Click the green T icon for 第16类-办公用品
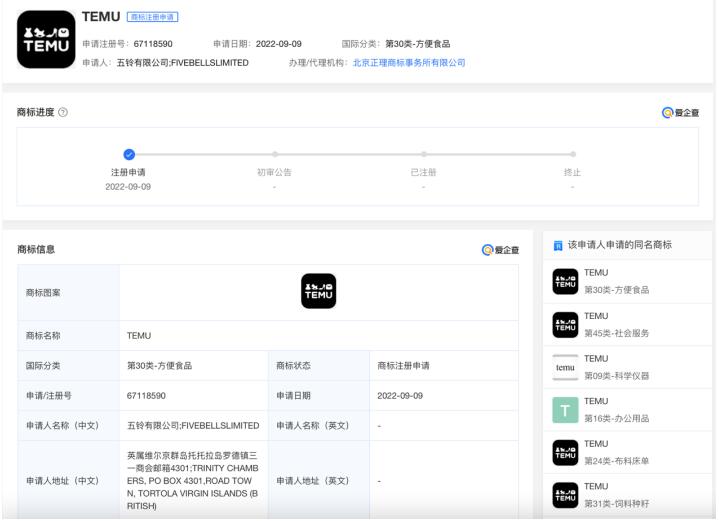 coord(566,410)
